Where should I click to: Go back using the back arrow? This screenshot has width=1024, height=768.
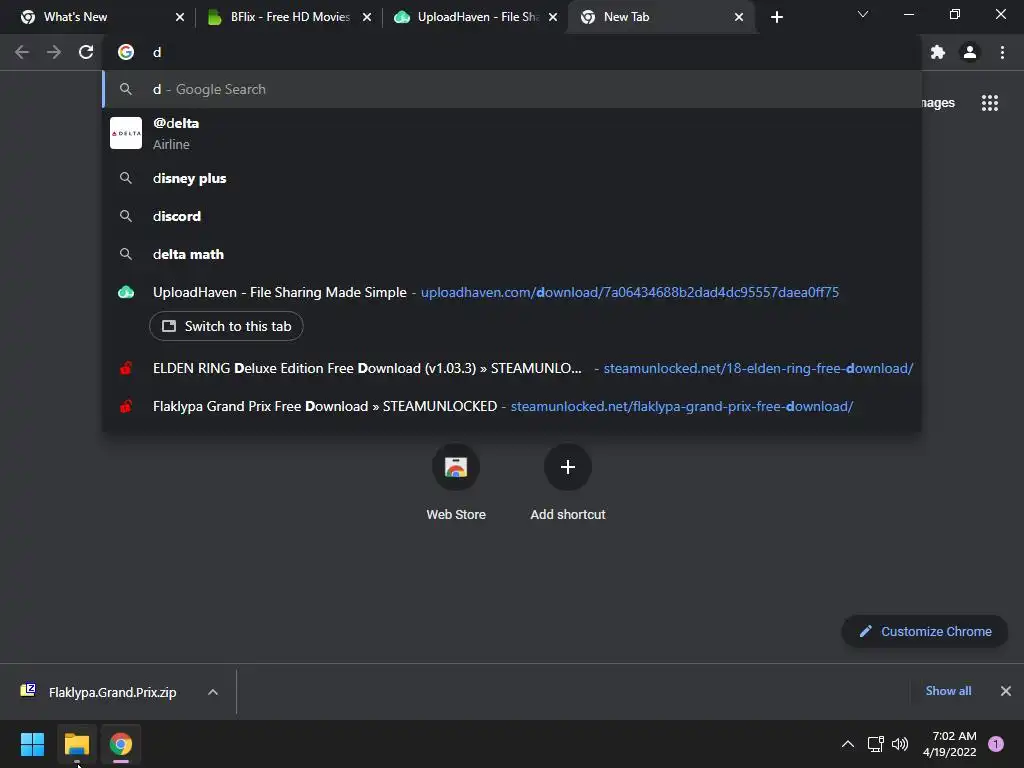(x=22, y=52)
